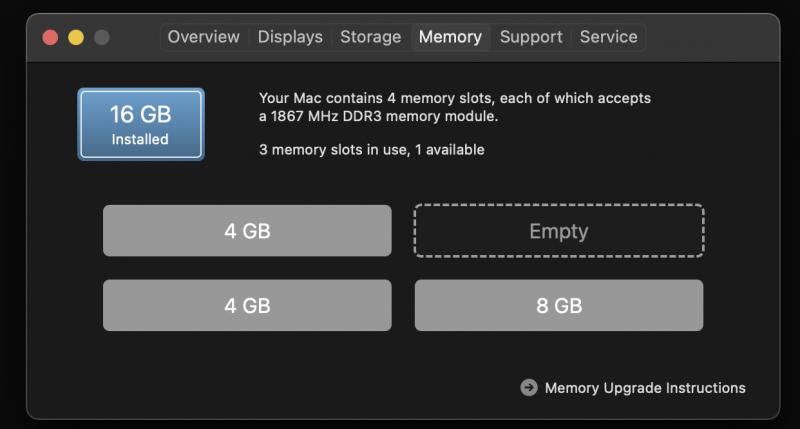Open the Memory Upgrade Instructions link
This screenshot has width=800, height=429.
(x=645, y=388)
